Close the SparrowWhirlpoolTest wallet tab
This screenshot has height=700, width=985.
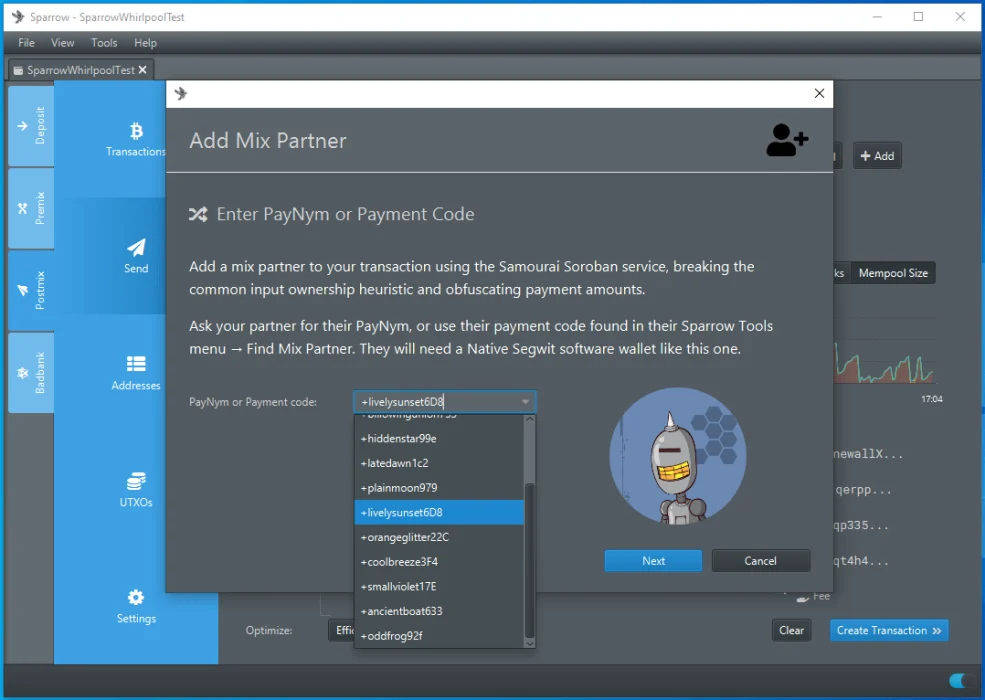click(143, 70)
